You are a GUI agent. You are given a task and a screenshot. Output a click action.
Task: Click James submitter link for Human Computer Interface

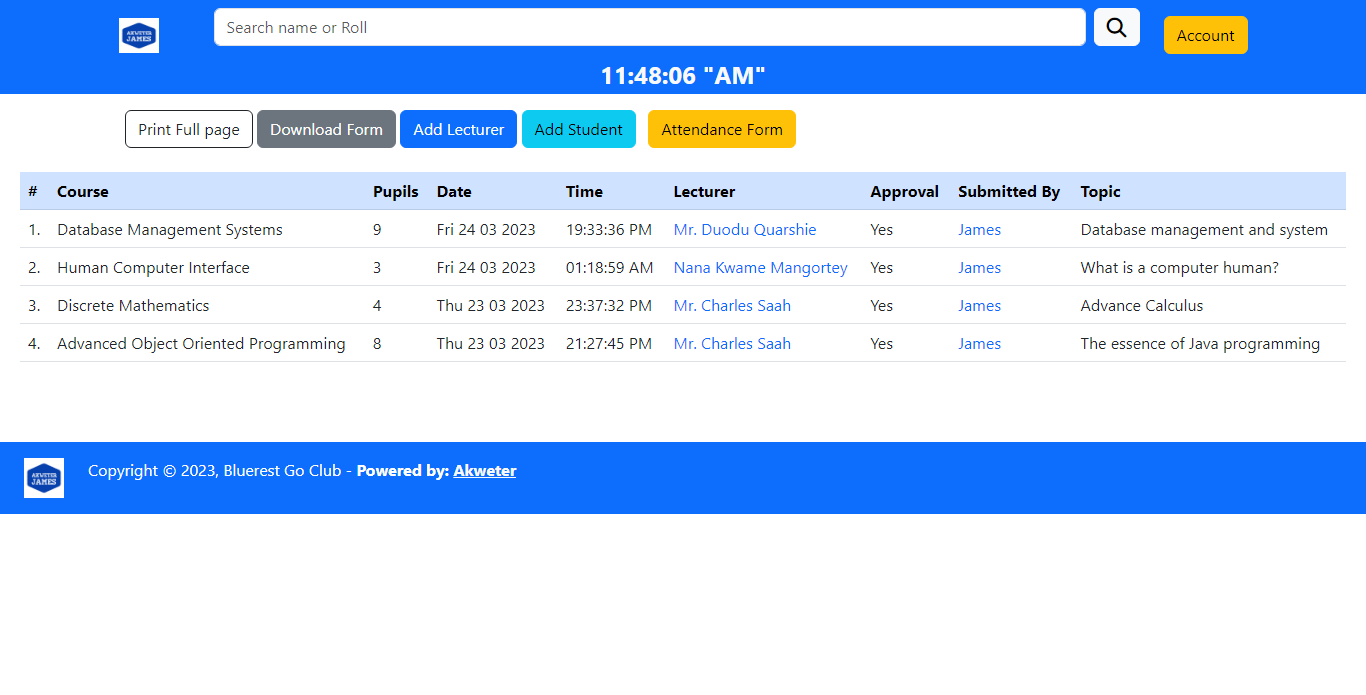979,267
